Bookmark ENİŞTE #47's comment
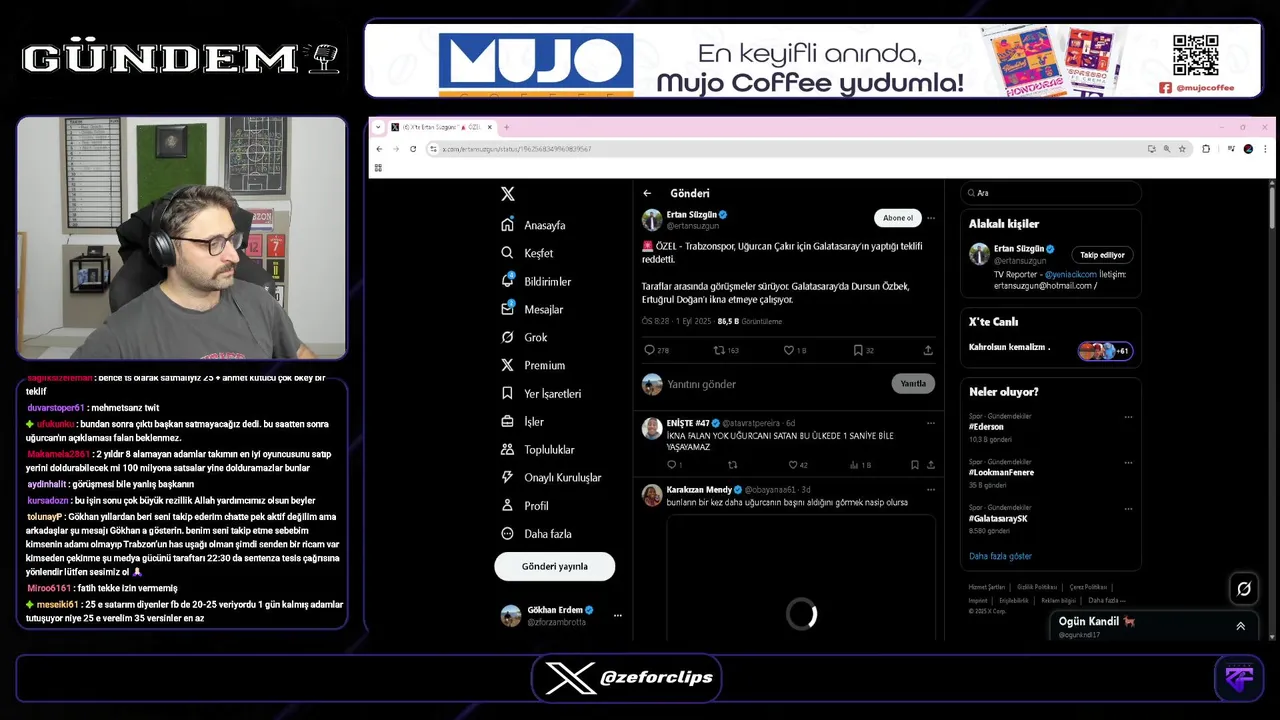The width and height of the screenshot is (1280, 720). (x=914, y=465)
